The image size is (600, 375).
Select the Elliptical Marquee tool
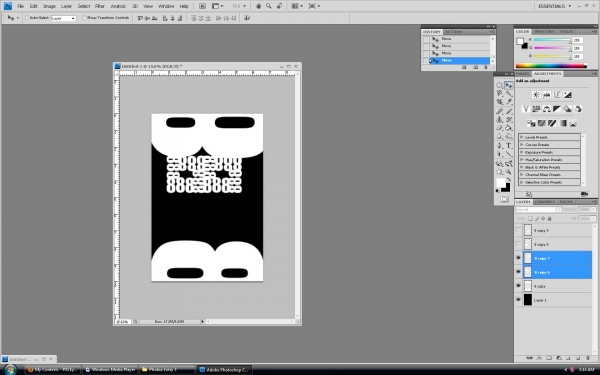(499, 85)
